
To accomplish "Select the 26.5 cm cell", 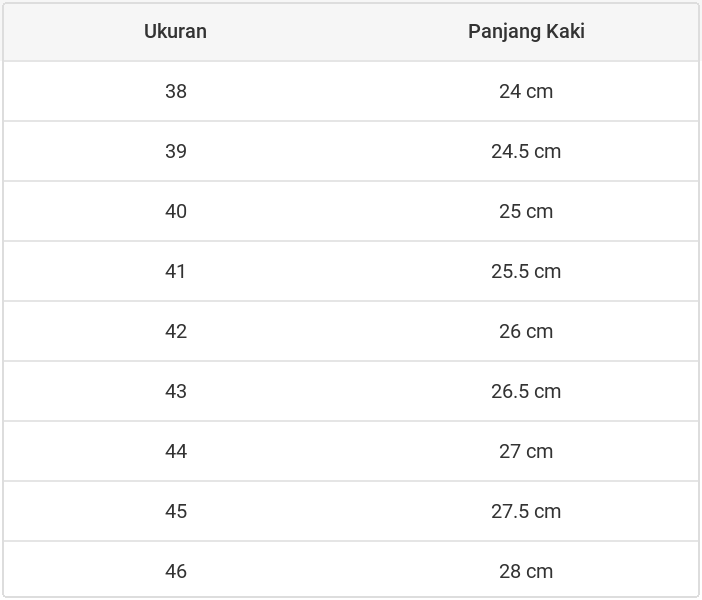I will (526, 391).
